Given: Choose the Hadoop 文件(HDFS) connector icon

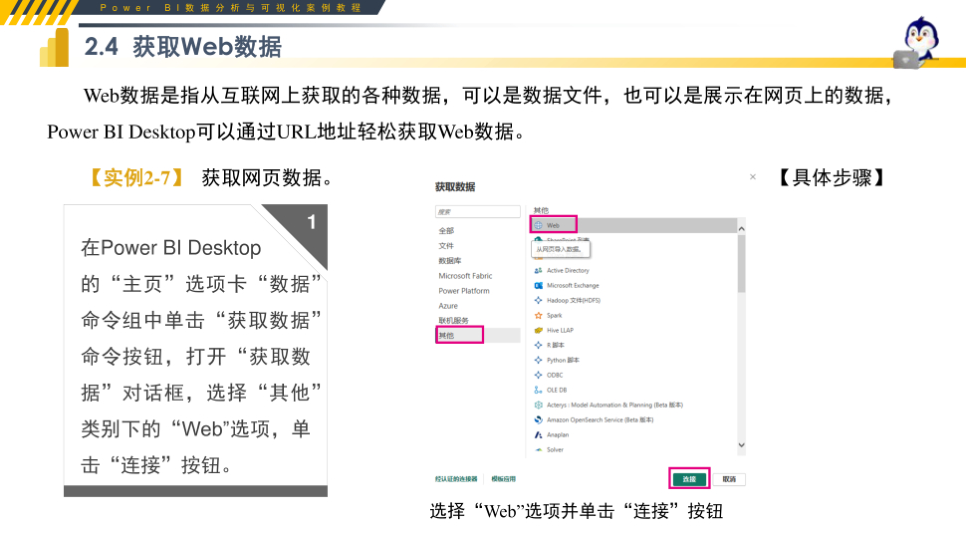Looking at the screenshot, I should pos(538,300).
